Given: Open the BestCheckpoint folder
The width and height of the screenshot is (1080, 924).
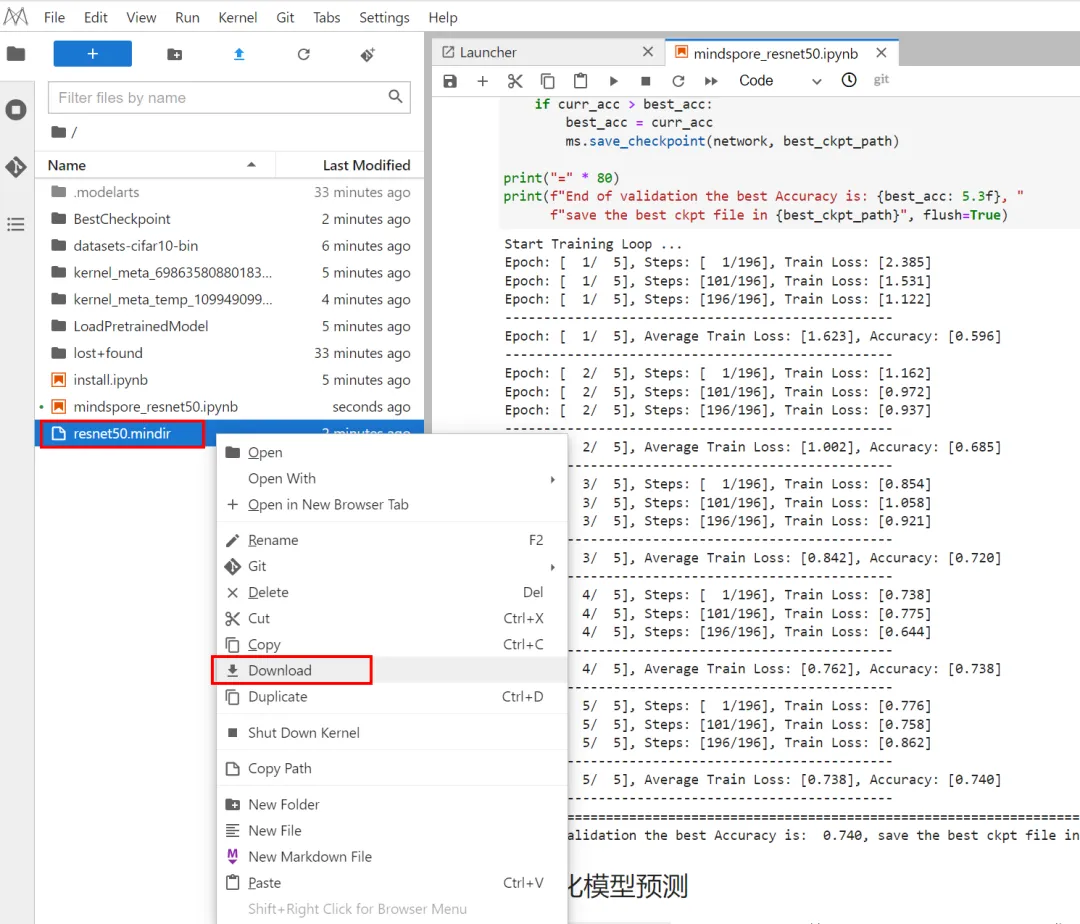Looking at the screenshot, I should pyautogui.click(x=122, y=219).
